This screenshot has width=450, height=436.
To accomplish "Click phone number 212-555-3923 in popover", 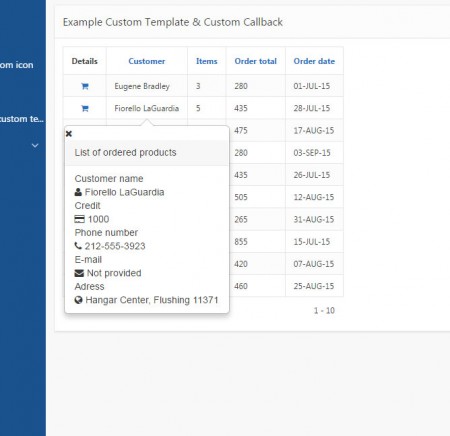I will pos(115,246).
